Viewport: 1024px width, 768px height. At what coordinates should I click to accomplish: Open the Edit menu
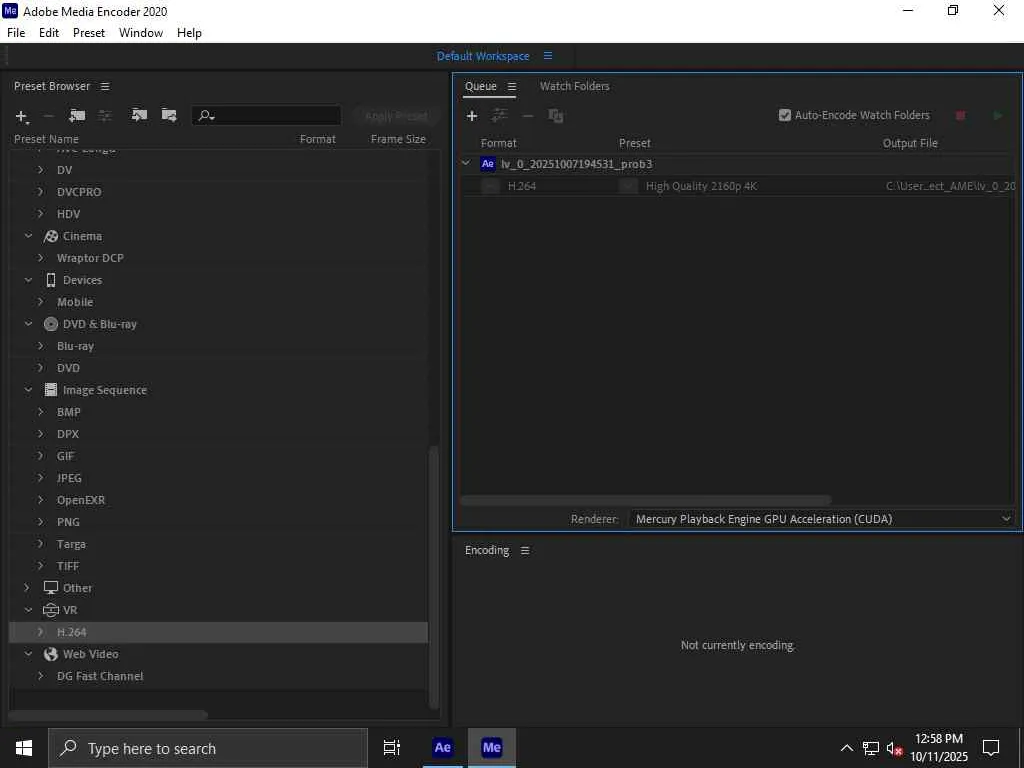pyautogui.click(x=49, y=33)
